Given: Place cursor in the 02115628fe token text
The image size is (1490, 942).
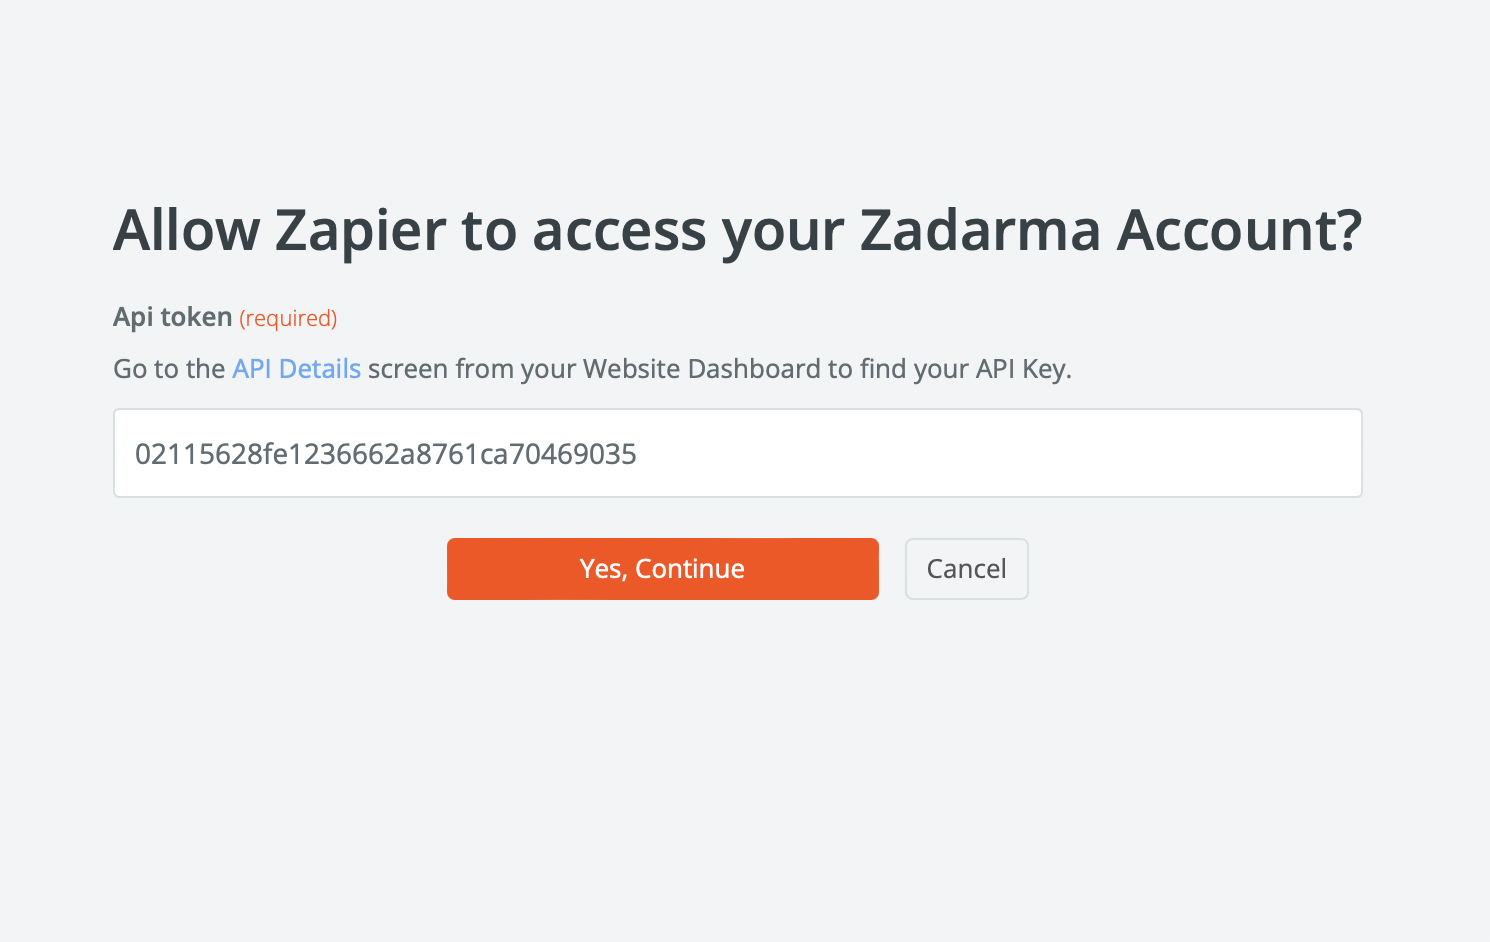Looking at the screenshot, I should 385,454.
